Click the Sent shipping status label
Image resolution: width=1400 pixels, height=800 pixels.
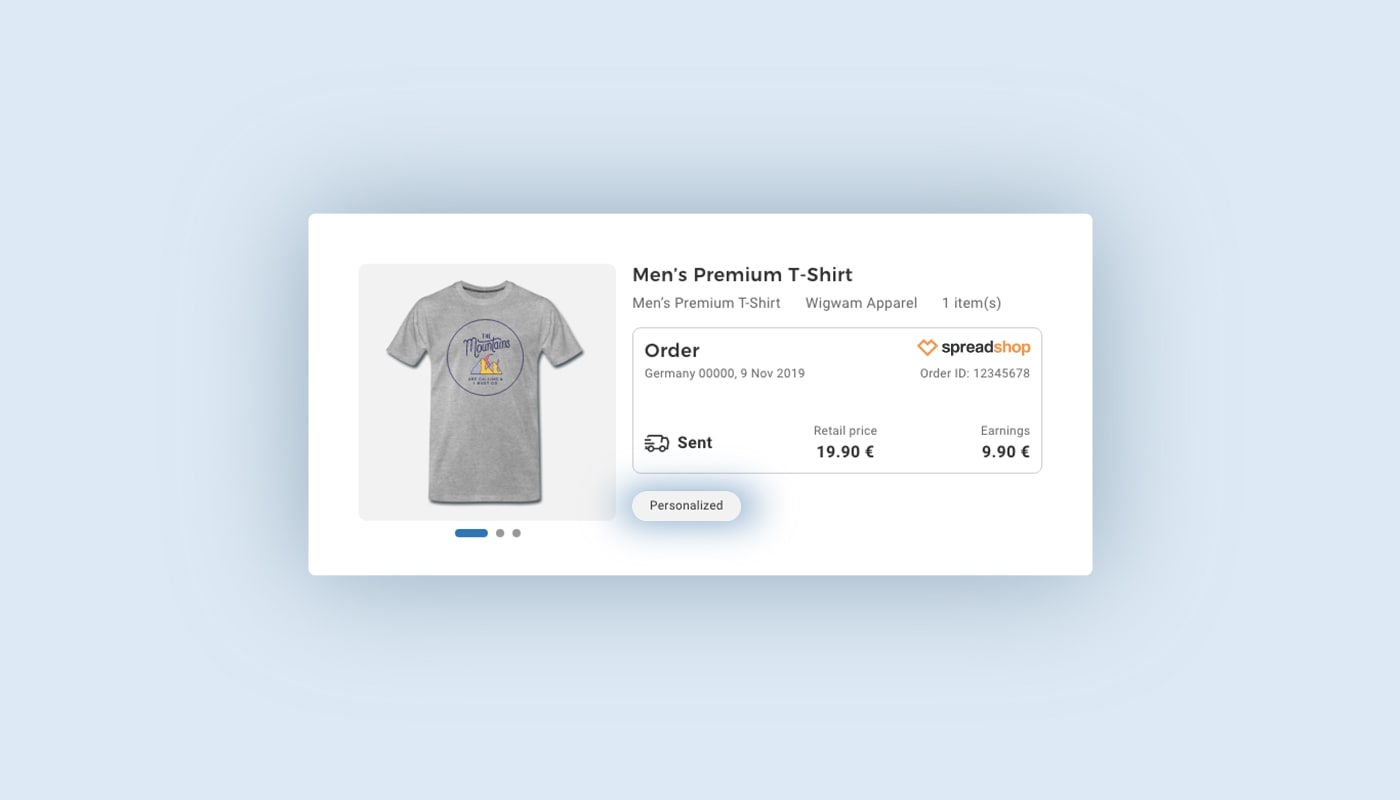point(695,443)
